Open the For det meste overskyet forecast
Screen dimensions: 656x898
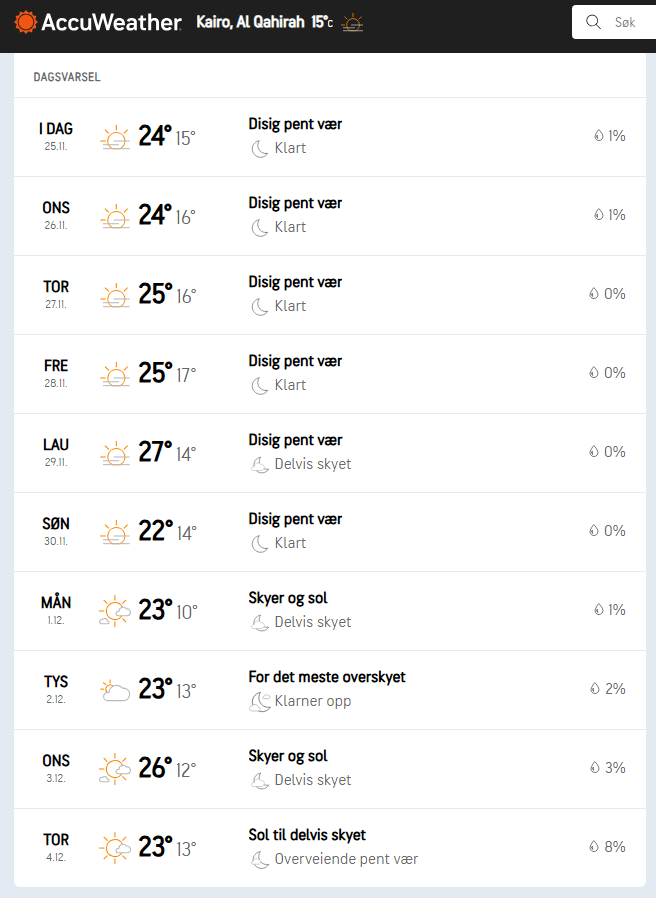327,677
